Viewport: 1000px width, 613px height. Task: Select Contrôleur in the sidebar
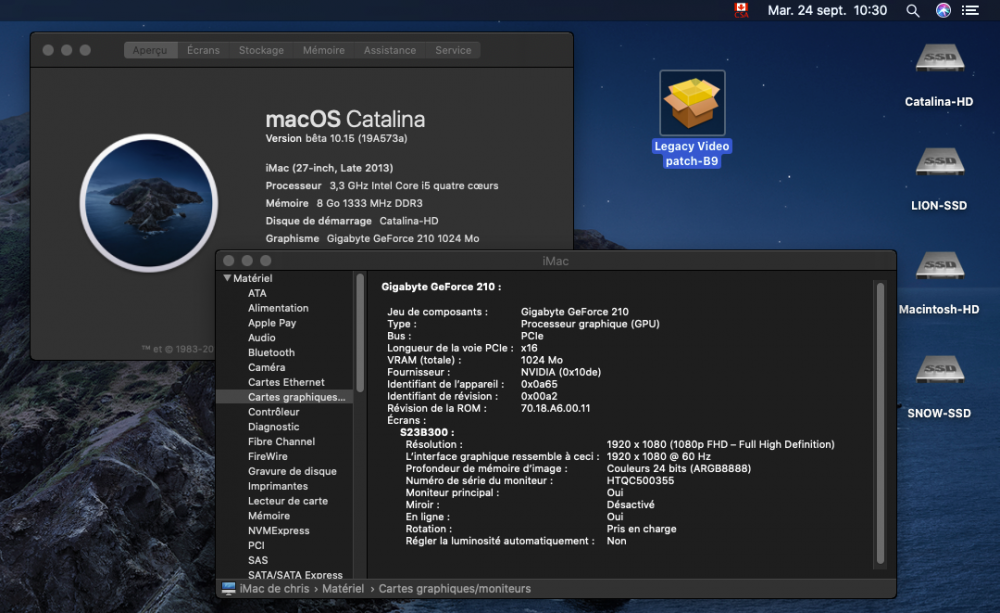(x=274, y=412)
